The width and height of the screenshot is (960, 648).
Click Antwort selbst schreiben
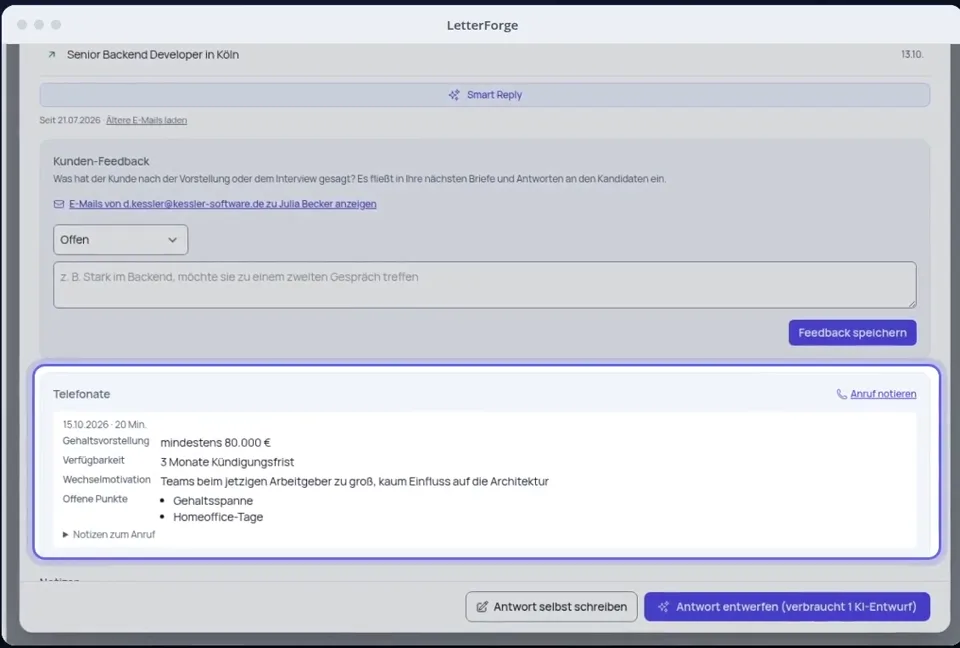(551, 606)
